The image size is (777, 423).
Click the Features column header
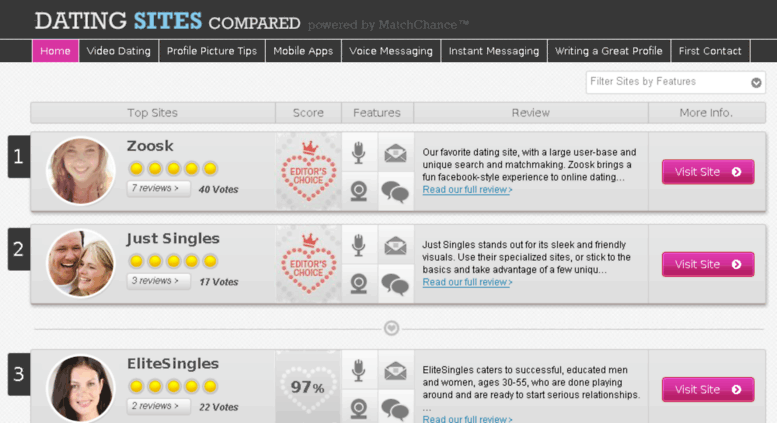point(377,113)
